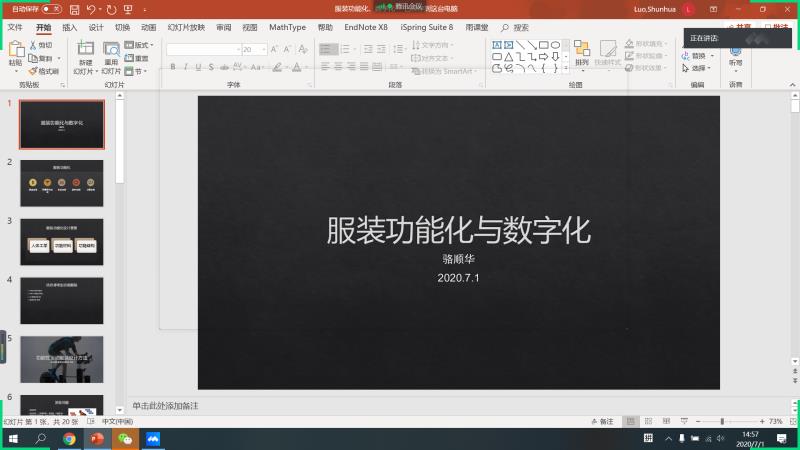Select the Format Painter (格式刷) tool
This screenshot has width=800, height=450.
pyautogui.click(x=44, y=71)
